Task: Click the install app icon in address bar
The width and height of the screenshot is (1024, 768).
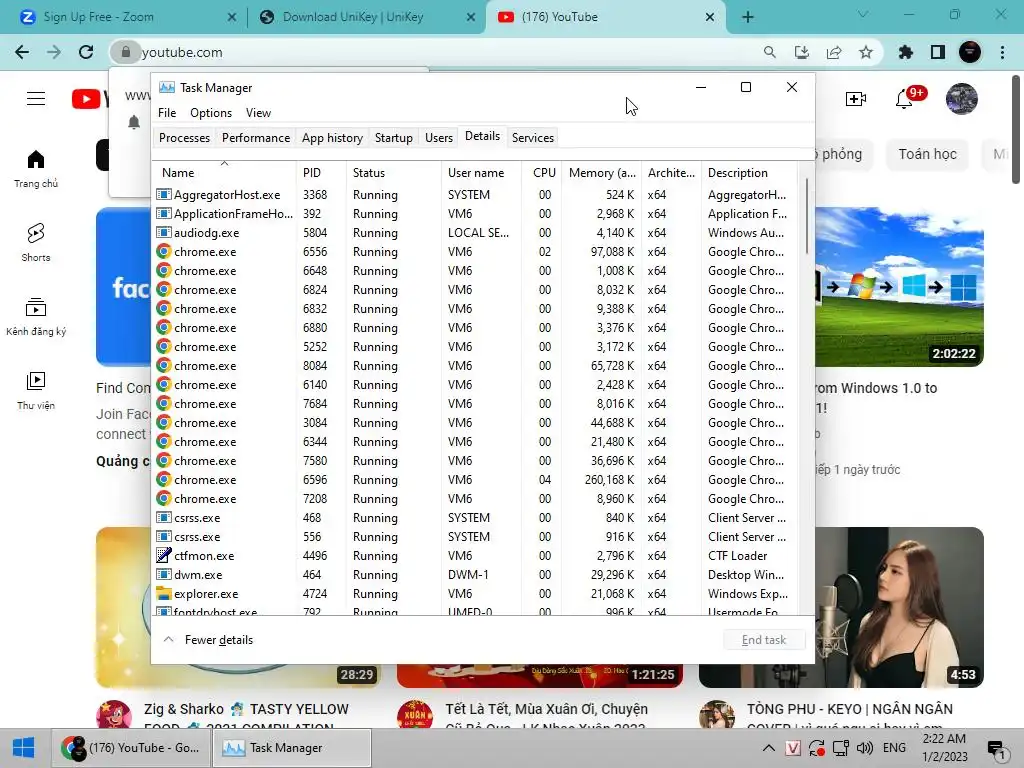Action: pos(801,52)
